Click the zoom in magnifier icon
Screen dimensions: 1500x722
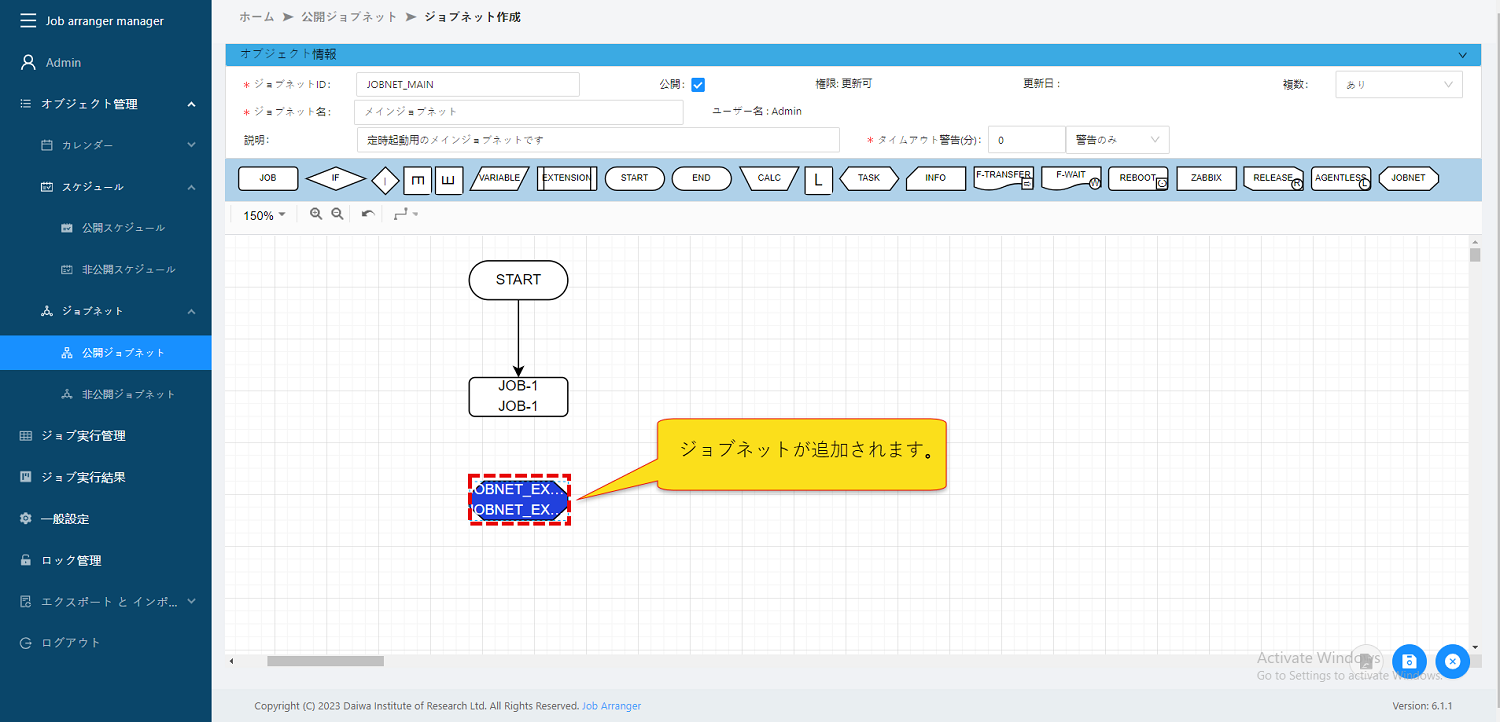coord(316,215)
